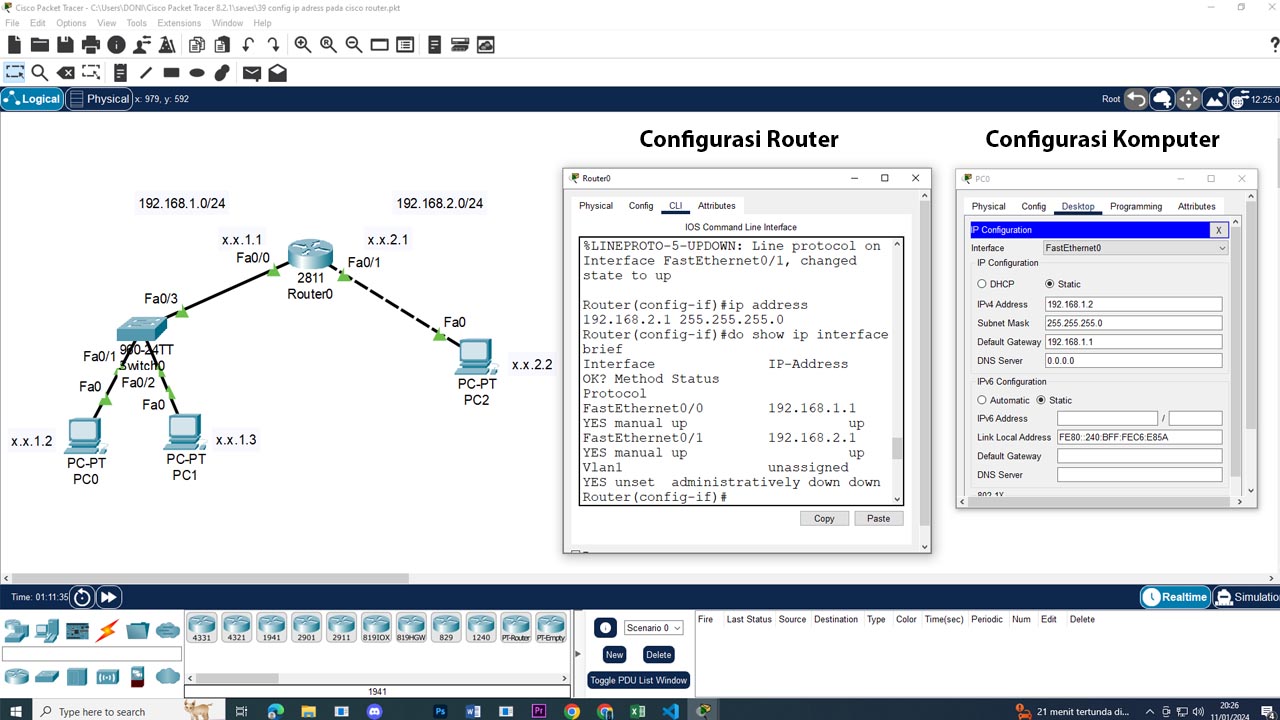Open a file using the folder icon
This screenshot has height=720, width=1280.
coord(40,45)
